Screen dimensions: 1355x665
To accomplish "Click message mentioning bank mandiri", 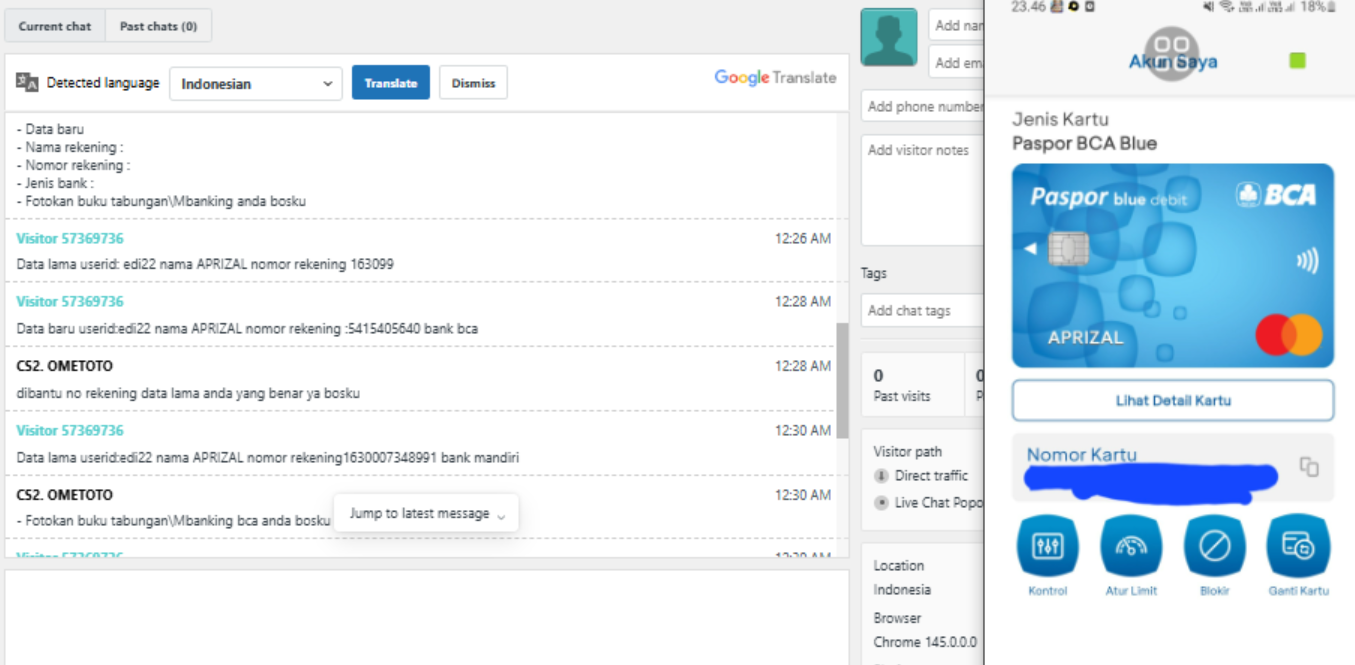I will pyautogui.click(x=267, y=457).
